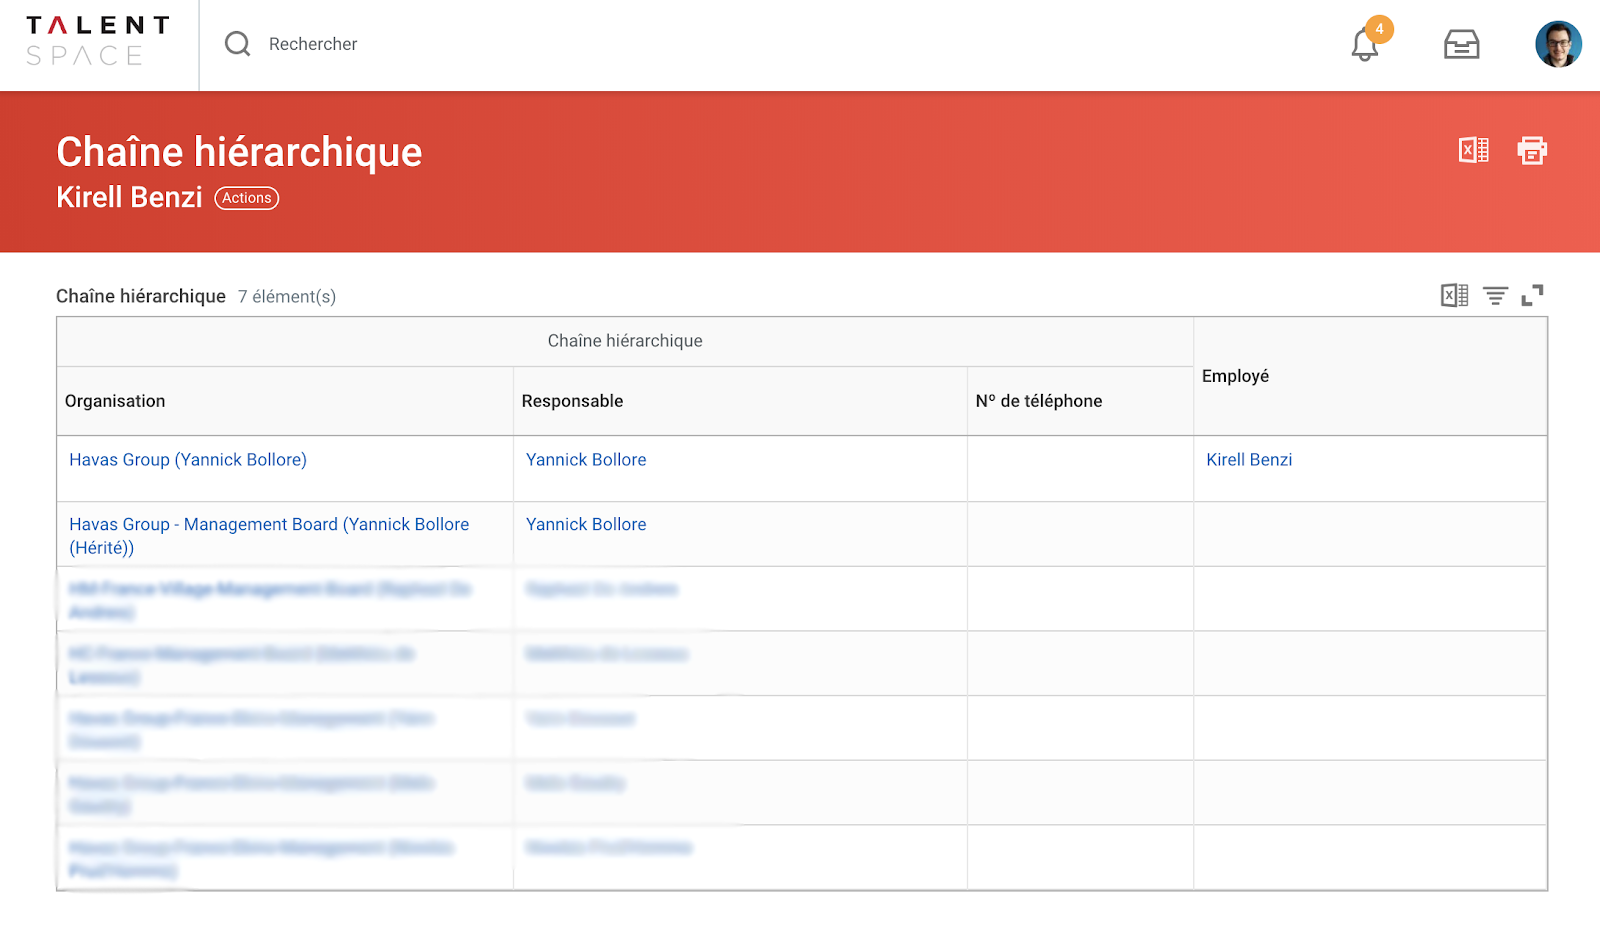Open the user profile avatar

pos(1558,44)
